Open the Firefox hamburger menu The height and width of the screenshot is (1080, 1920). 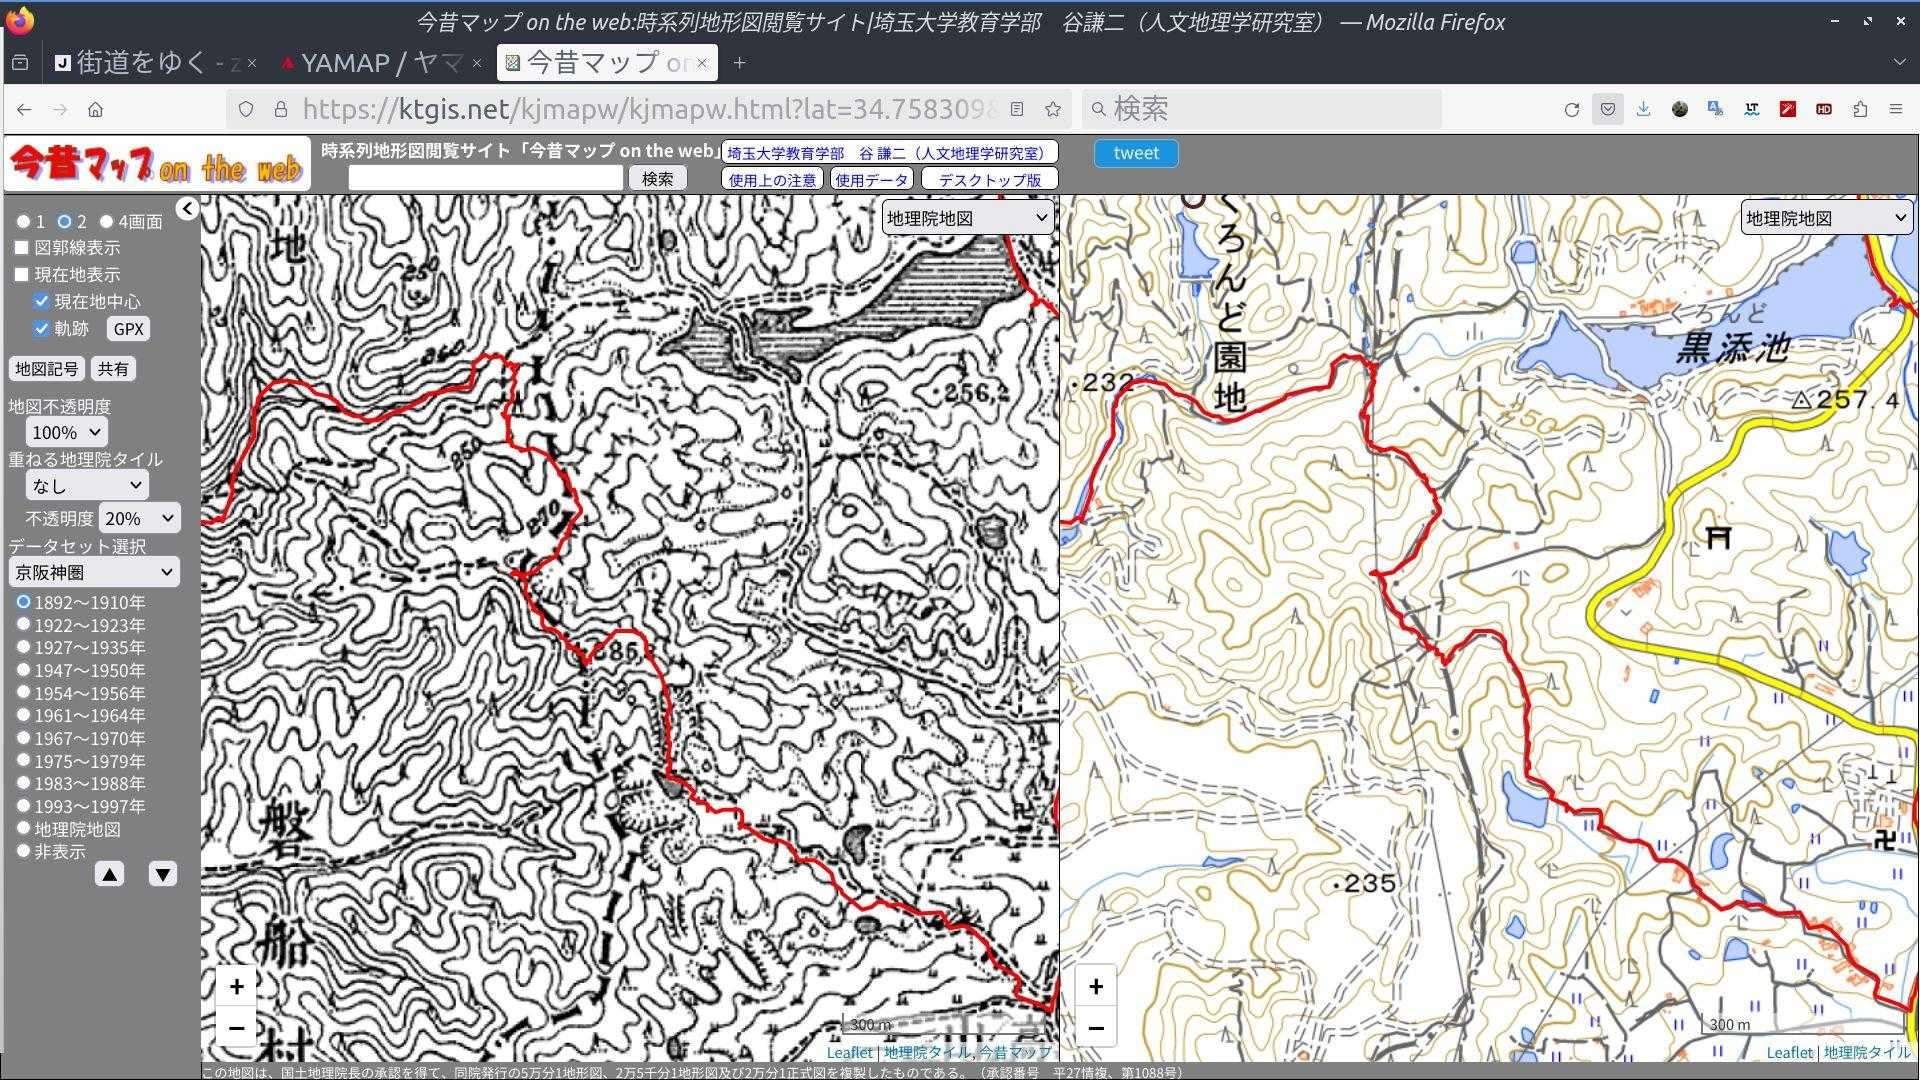click(x=1895, y=110)
